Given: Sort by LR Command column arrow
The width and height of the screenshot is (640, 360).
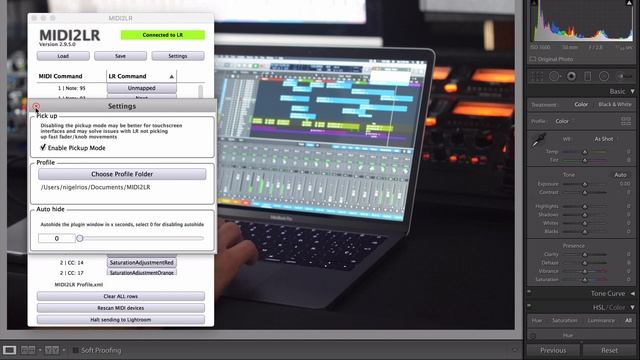Looking at the screenshot, I should [x=171, y=76].
